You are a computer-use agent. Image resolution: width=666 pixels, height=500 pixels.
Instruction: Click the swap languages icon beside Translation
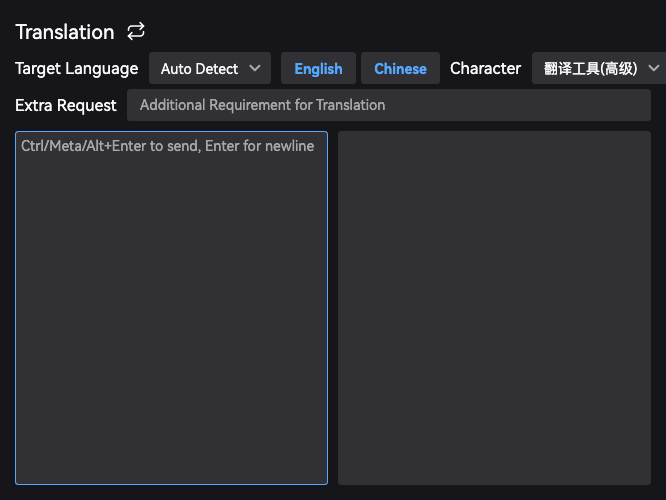(x=136, y=32)
